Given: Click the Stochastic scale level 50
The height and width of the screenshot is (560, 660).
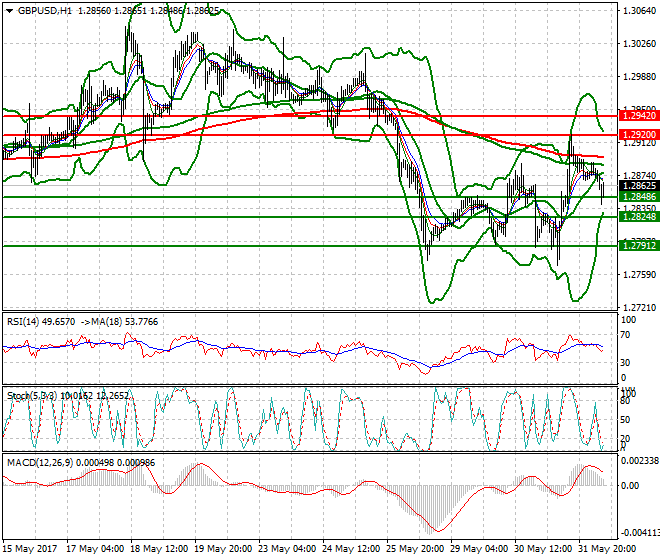Looking at the screenshot, I should point(625,420).
